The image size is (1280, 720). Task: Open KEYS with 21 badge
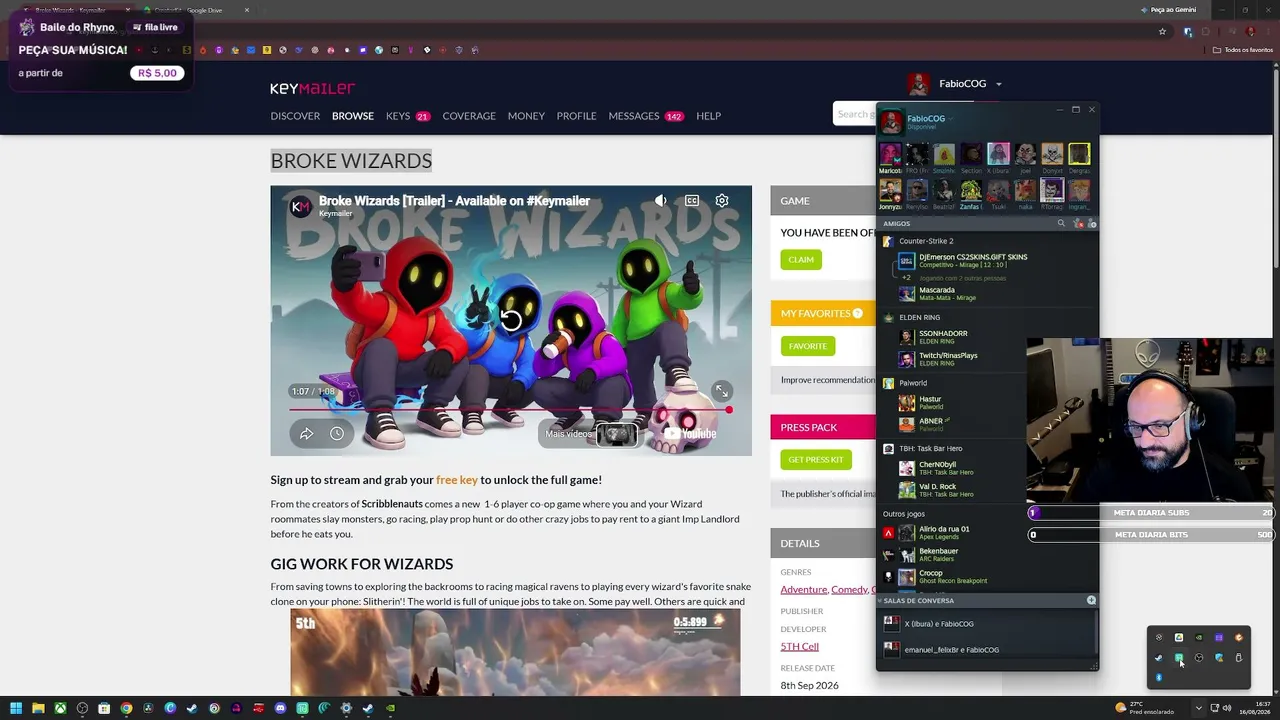[408, 116]
